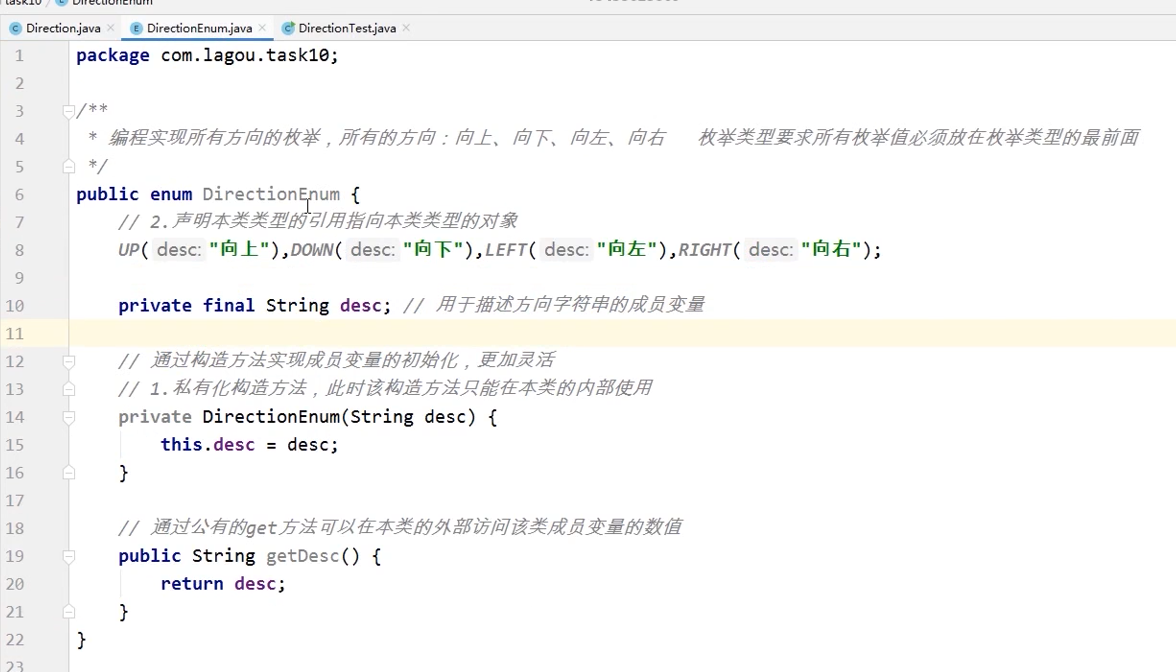Click the getDesc method name

(x=302, y=556)
